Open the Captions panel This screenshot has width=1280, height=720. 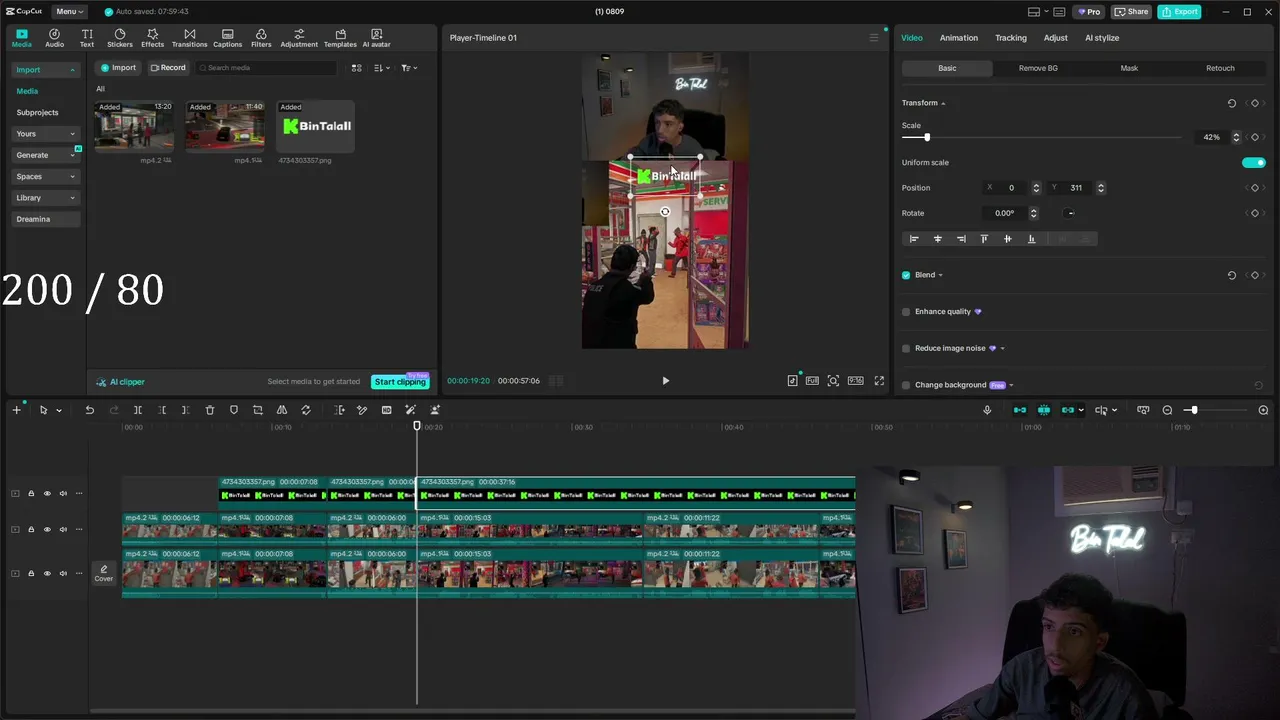coord(227,38)
